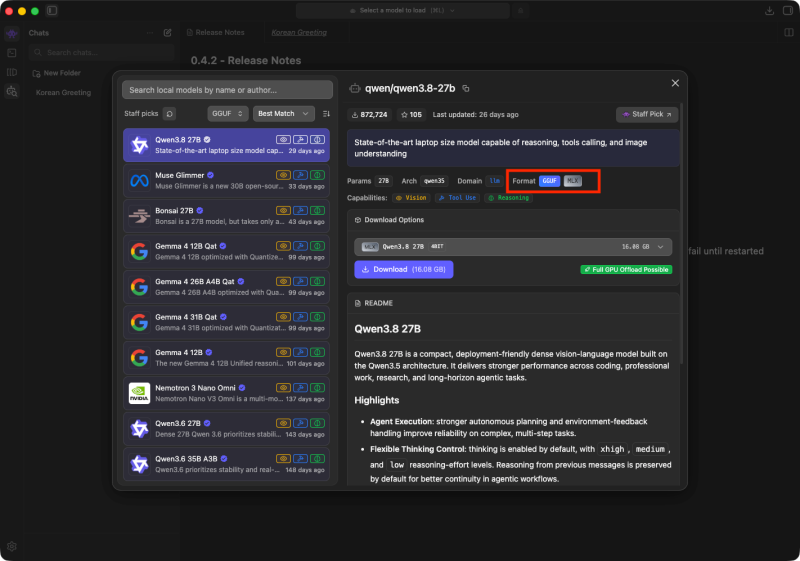Click the star count 105

click(411, 115)
